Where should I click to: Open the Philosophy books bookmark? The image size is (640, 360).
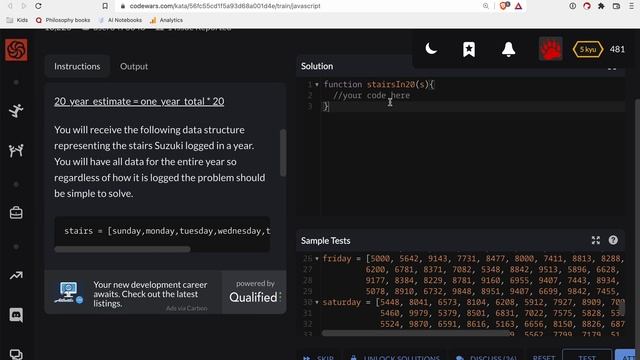tap(63, 20)
